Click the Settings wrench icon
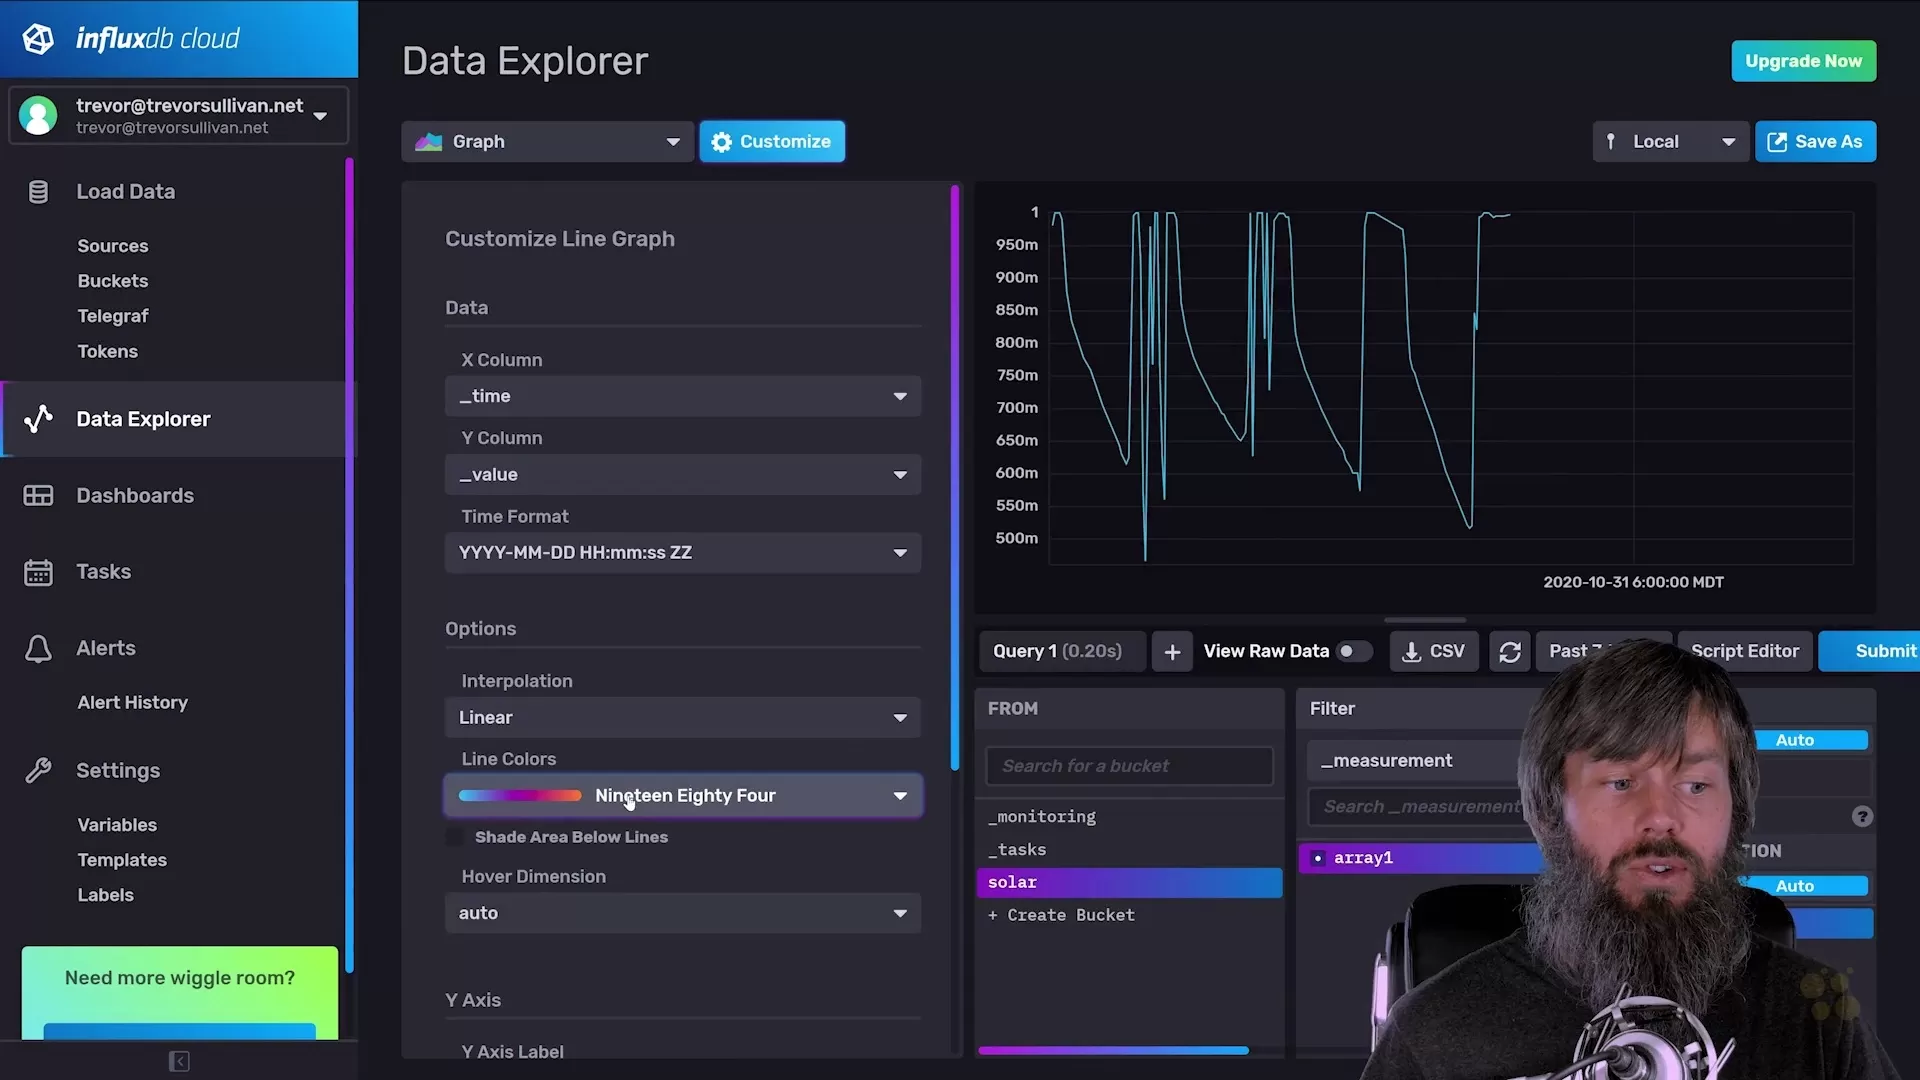The width and height of the screenshot is (1920, 1080). 38,770
